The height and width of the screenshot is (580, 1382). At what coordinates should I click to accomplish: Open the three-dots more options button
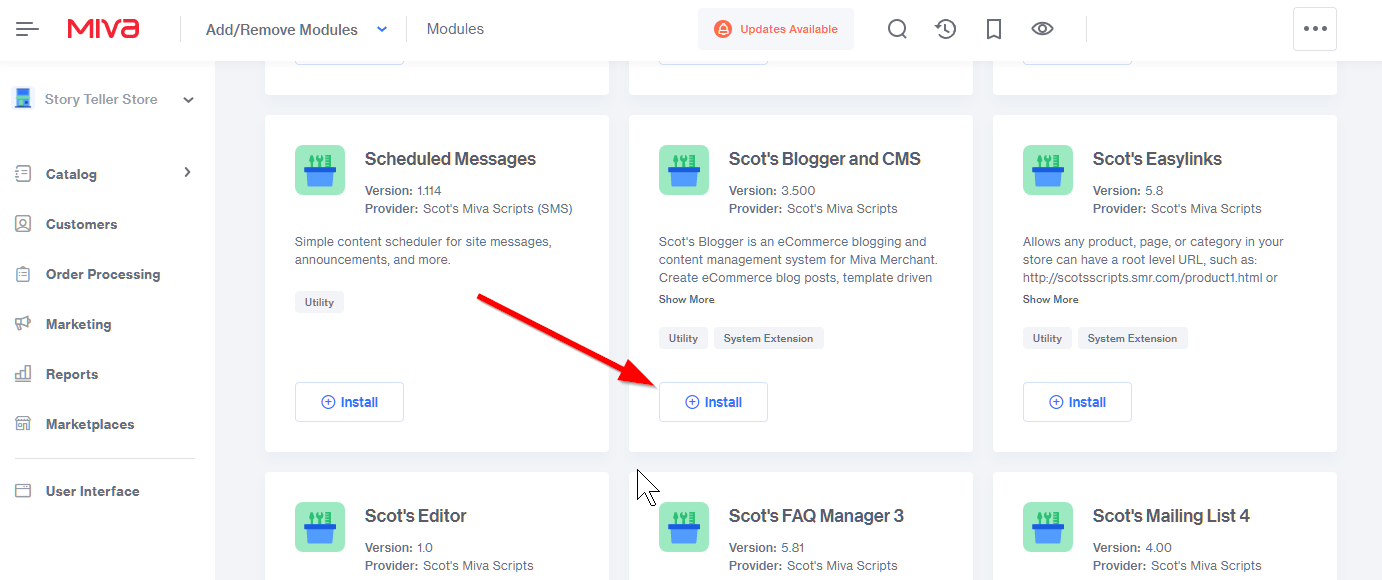tap(1314, 29)
